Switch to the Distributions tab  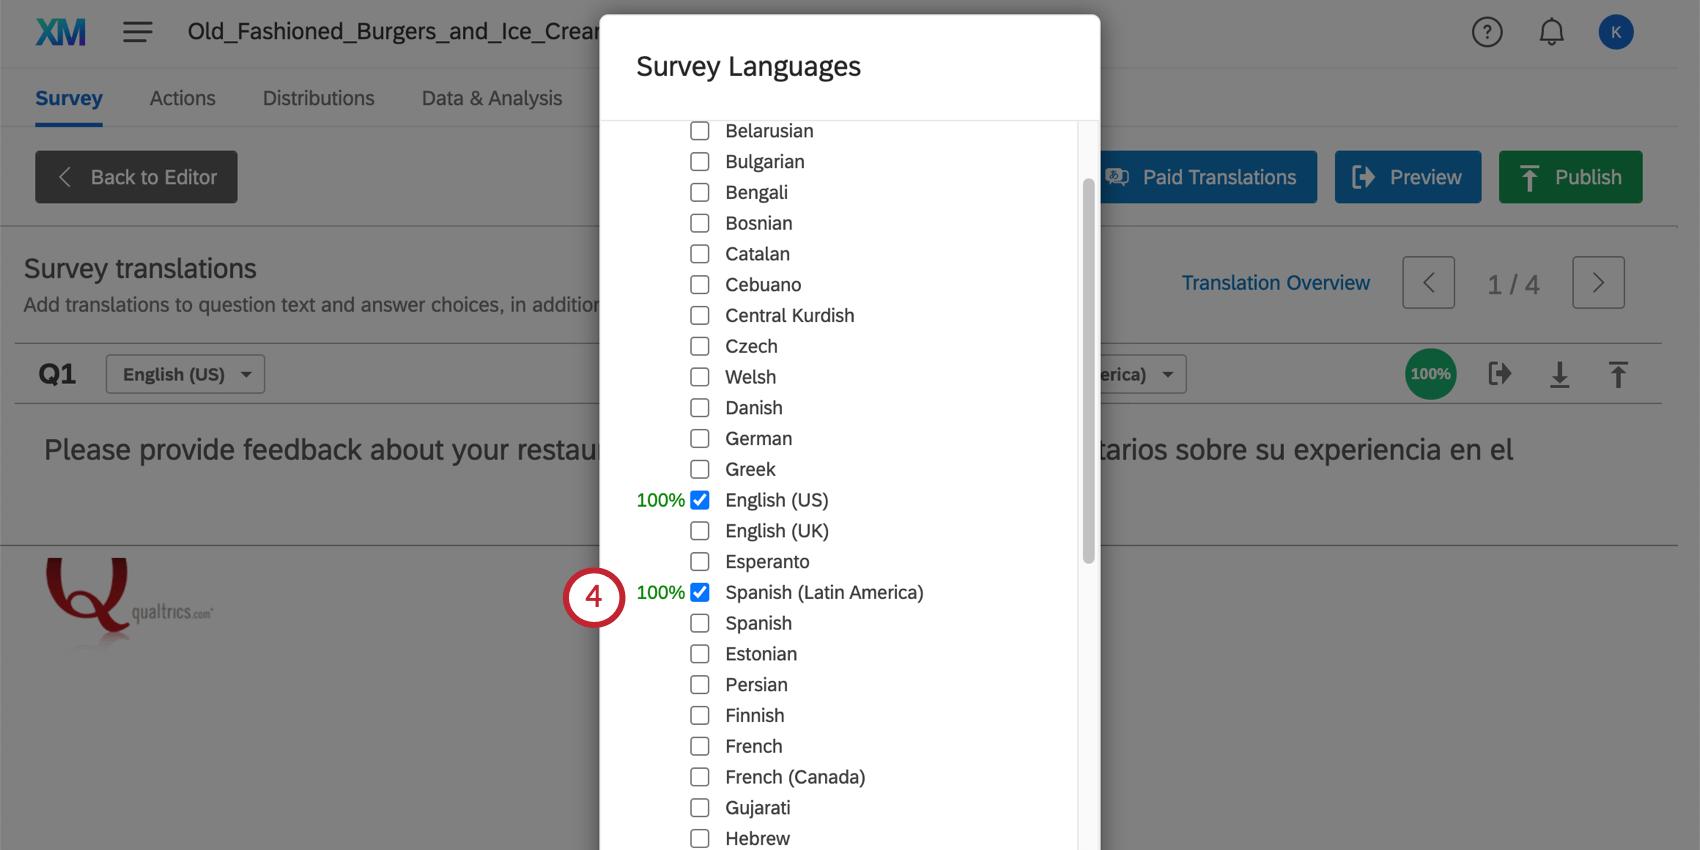coord(318,98)
